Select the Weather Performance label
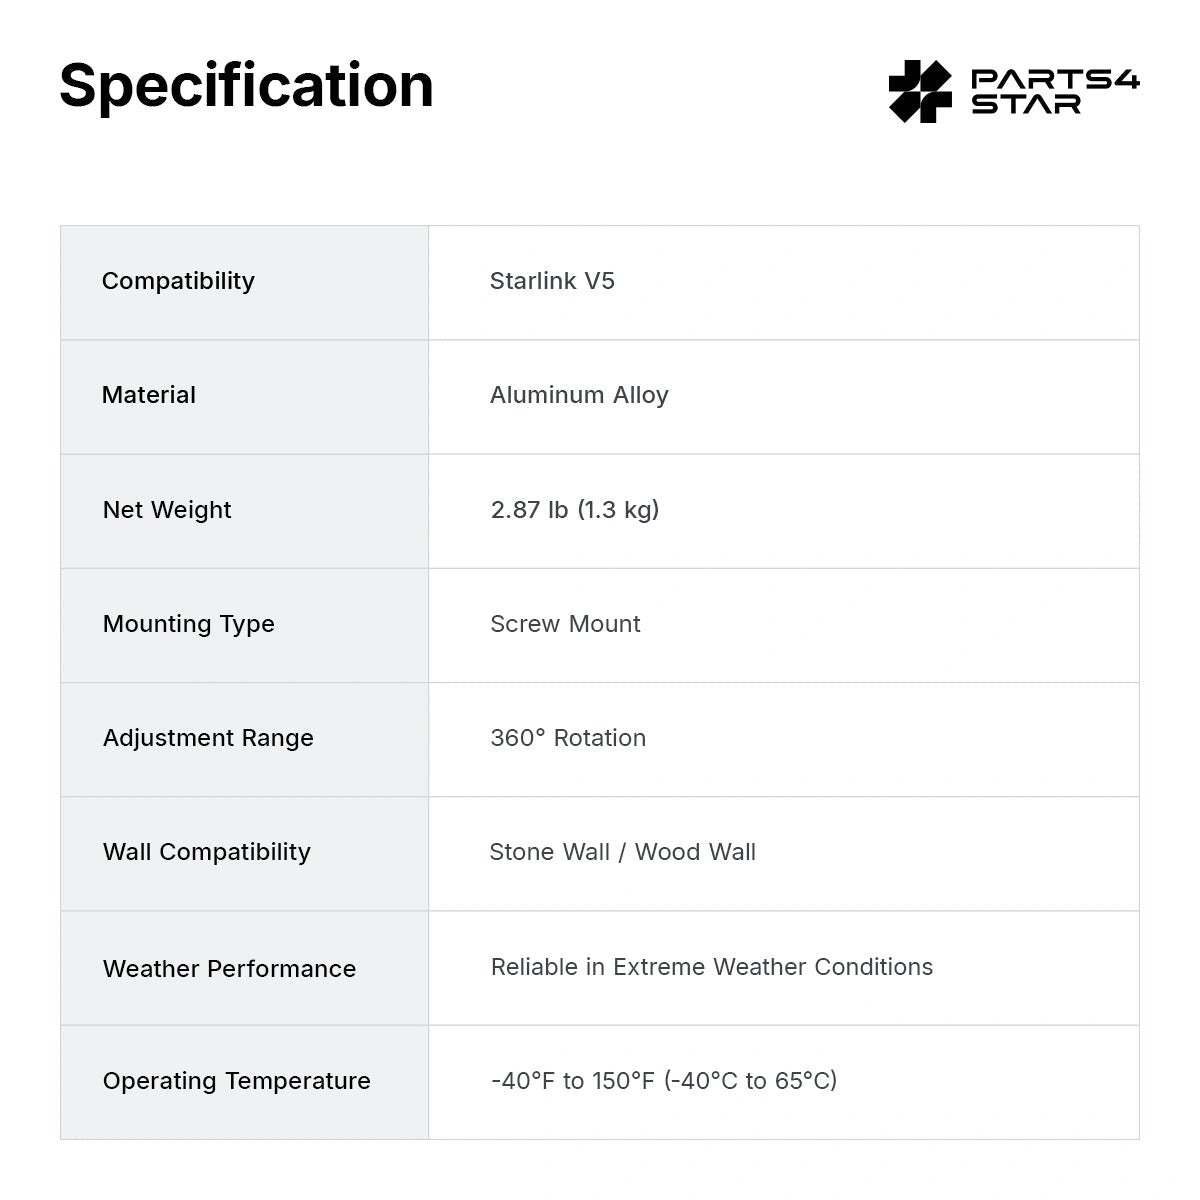 (229, 969)
